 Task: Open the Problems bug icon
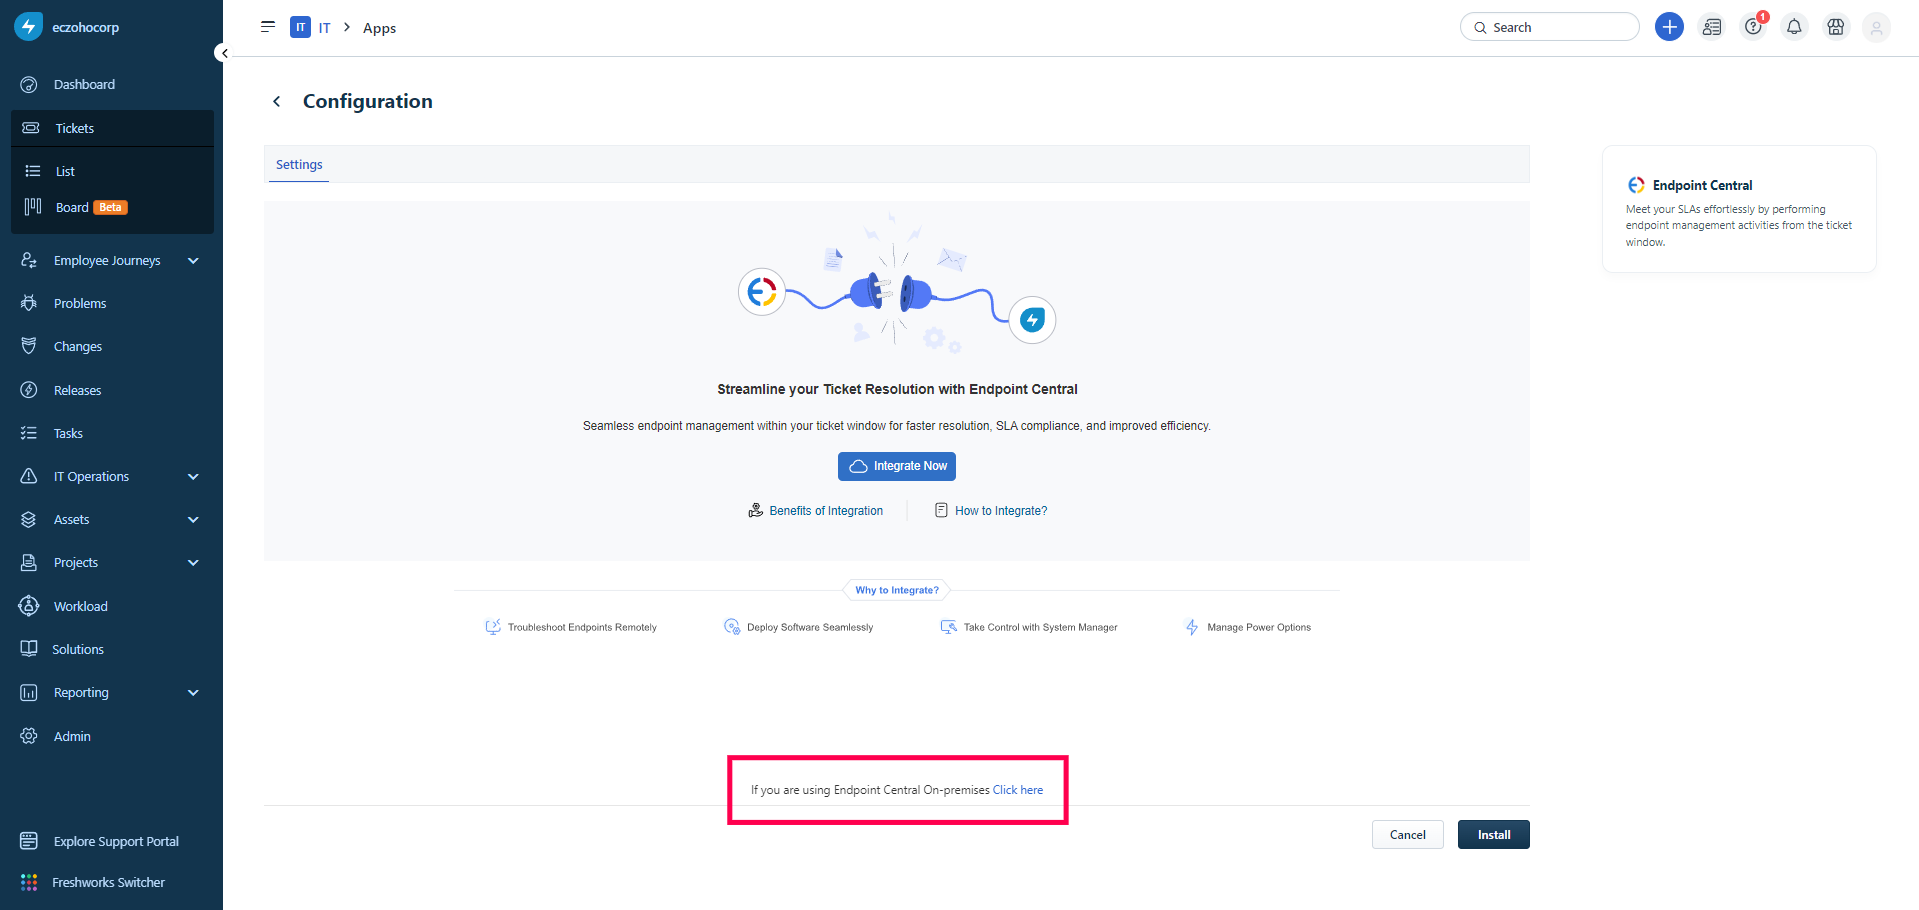click(x=29, y=304)
